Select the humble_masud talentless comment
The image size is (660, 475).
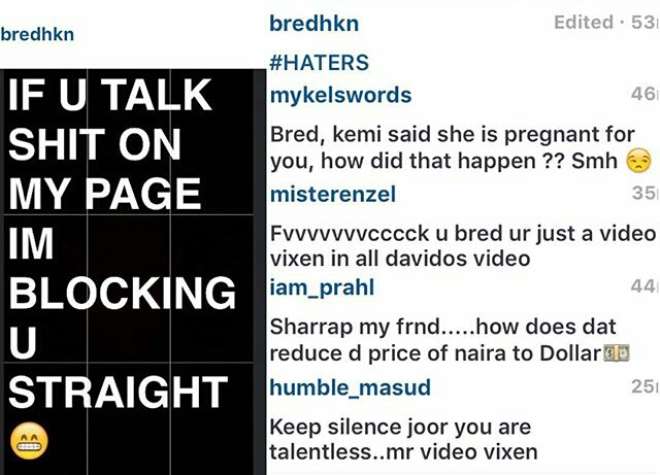403,440
